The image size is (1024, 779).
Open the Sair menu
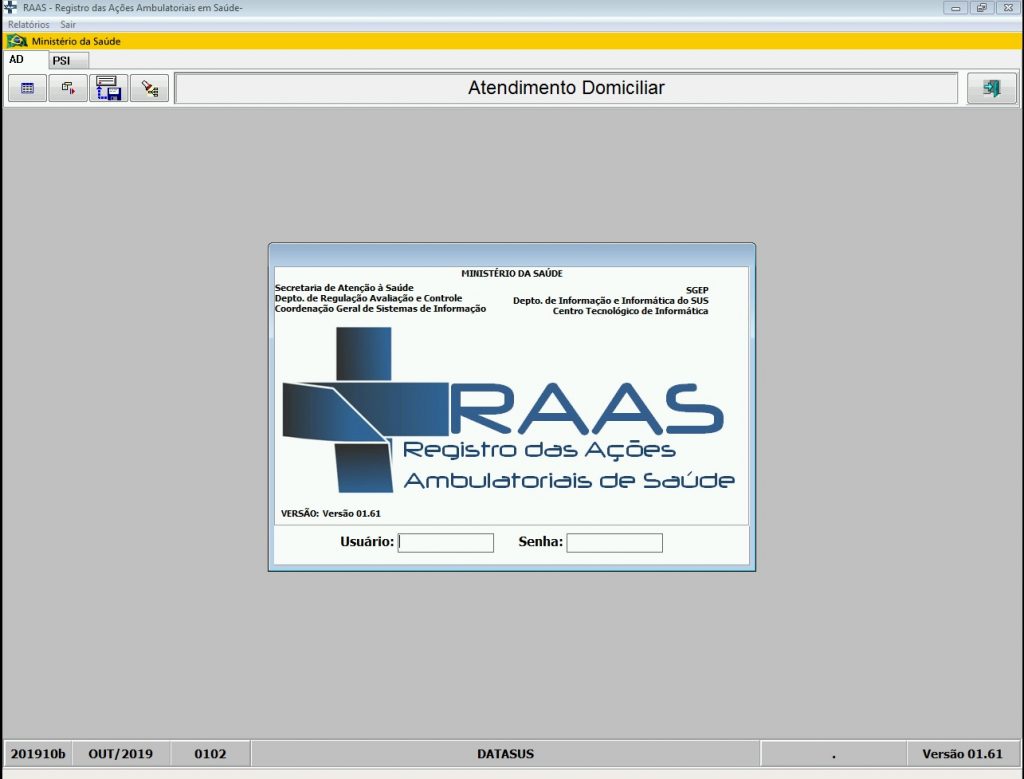tap(68, 25)
